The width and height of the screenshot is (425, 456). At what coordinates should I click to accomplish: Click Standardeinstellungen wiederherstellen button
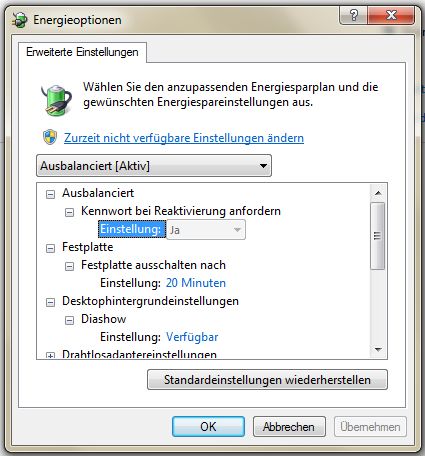pyautogui.click(x=267, y=380)
